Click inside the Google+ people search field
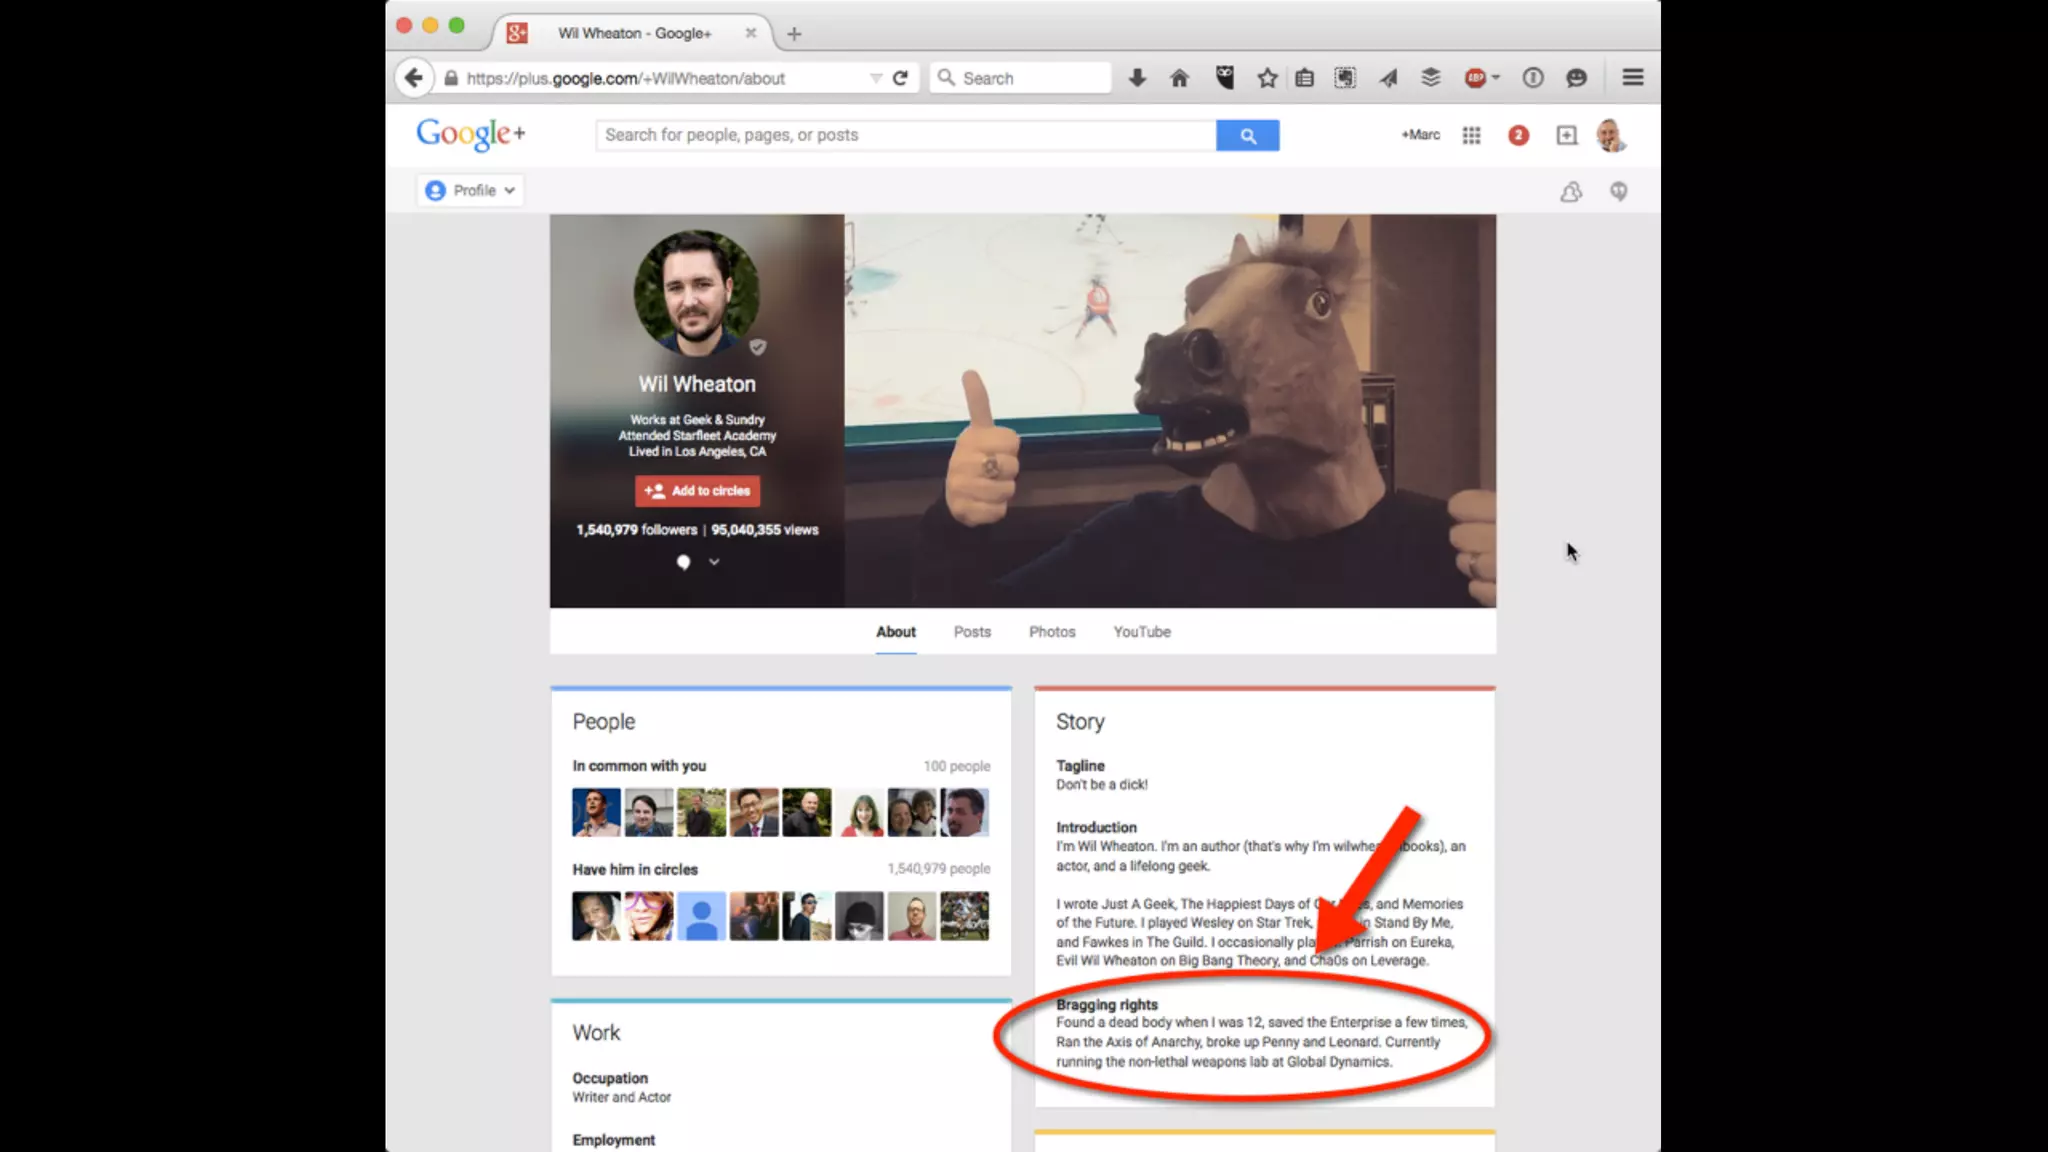 [906, 135]
